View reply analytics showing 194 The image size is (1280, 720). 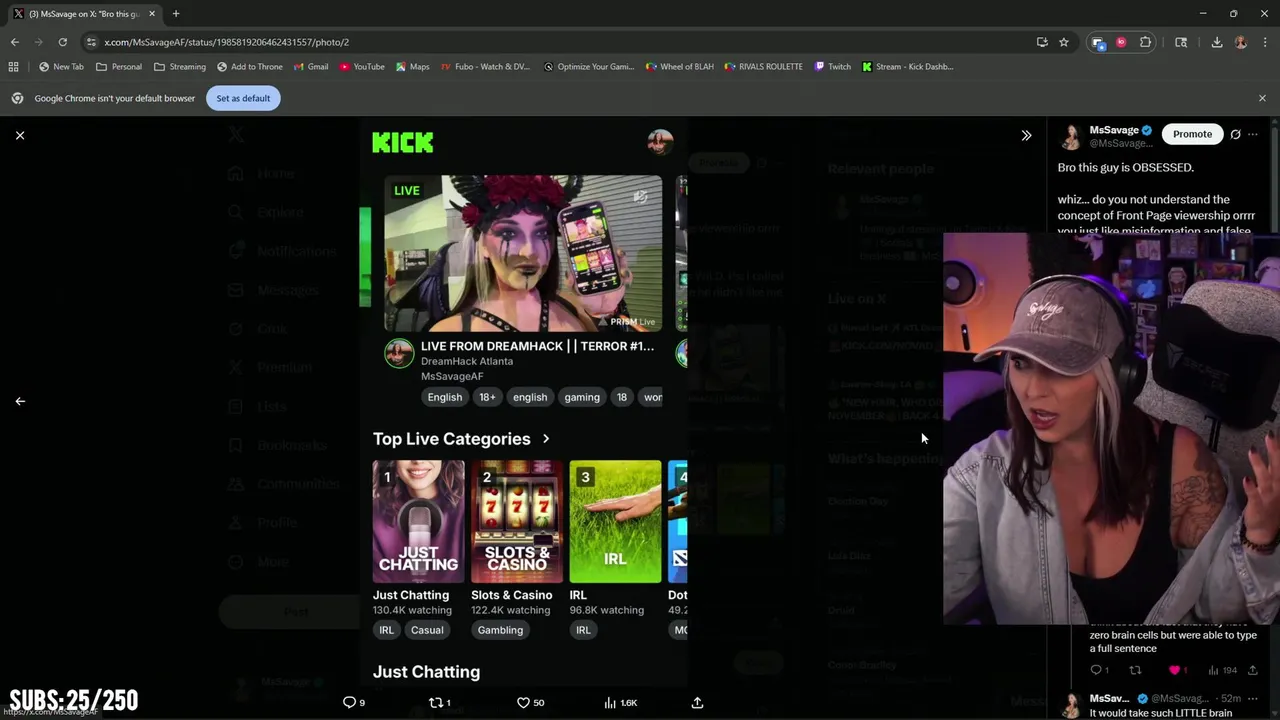1222,670
